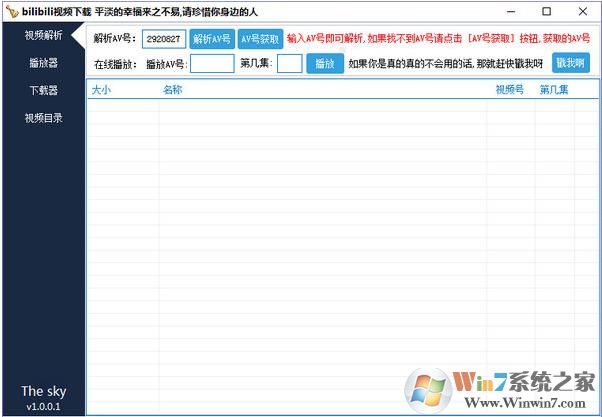
Task: Minimize the bilibili视频下载 window
Action: tap(511, 12)
